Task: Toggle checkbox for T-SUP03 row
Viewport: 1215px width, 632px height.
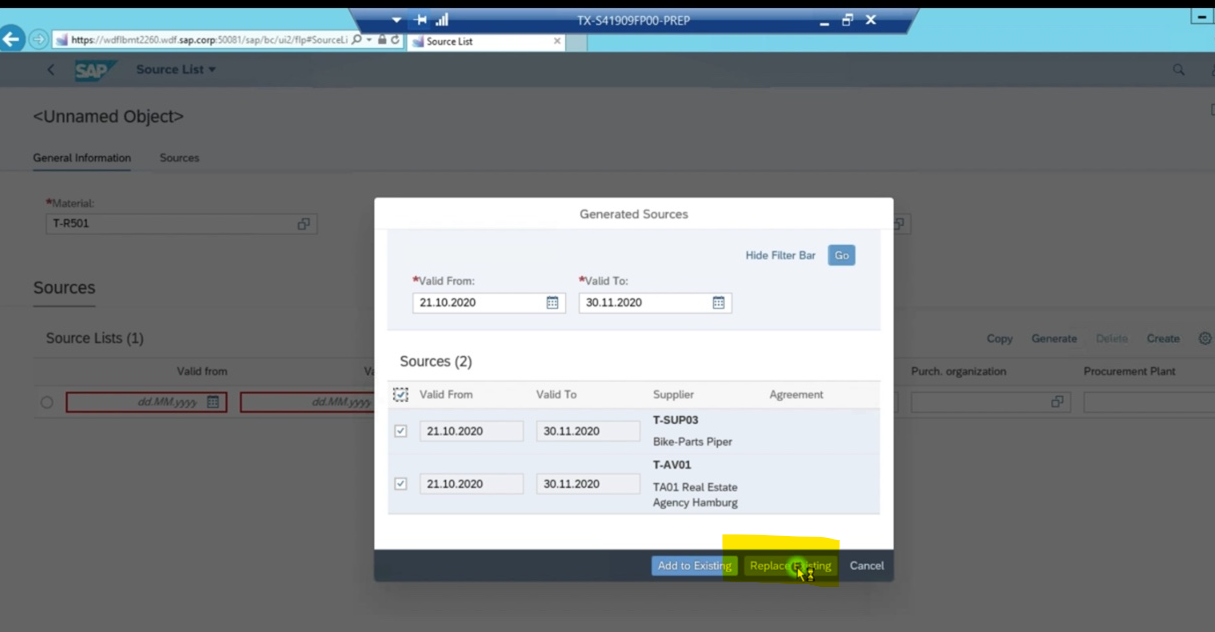Action: pos(401,431)
